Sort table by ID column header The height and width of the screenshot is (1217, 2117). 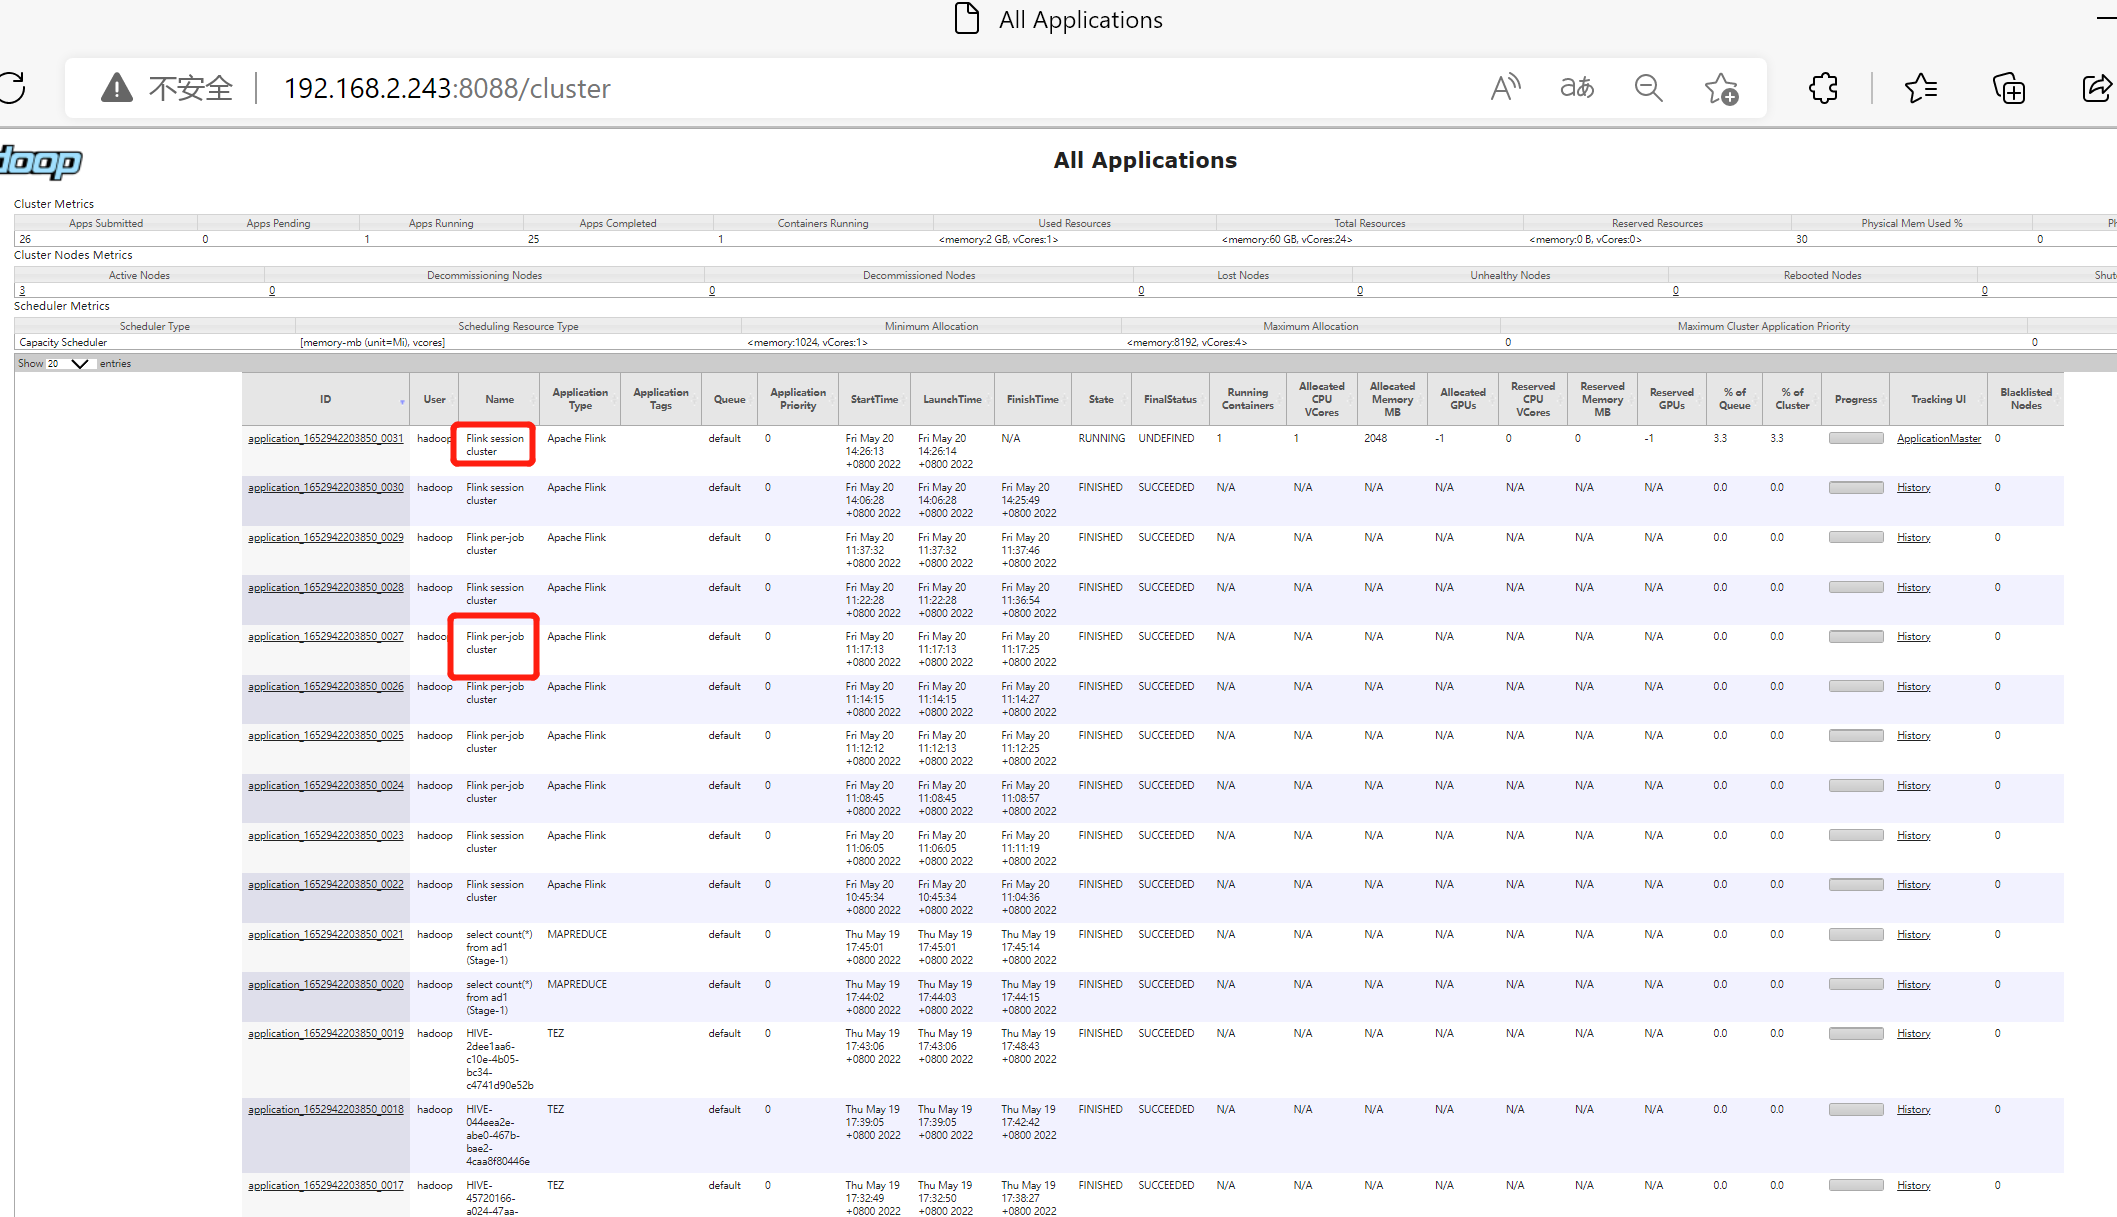[325, 399]
